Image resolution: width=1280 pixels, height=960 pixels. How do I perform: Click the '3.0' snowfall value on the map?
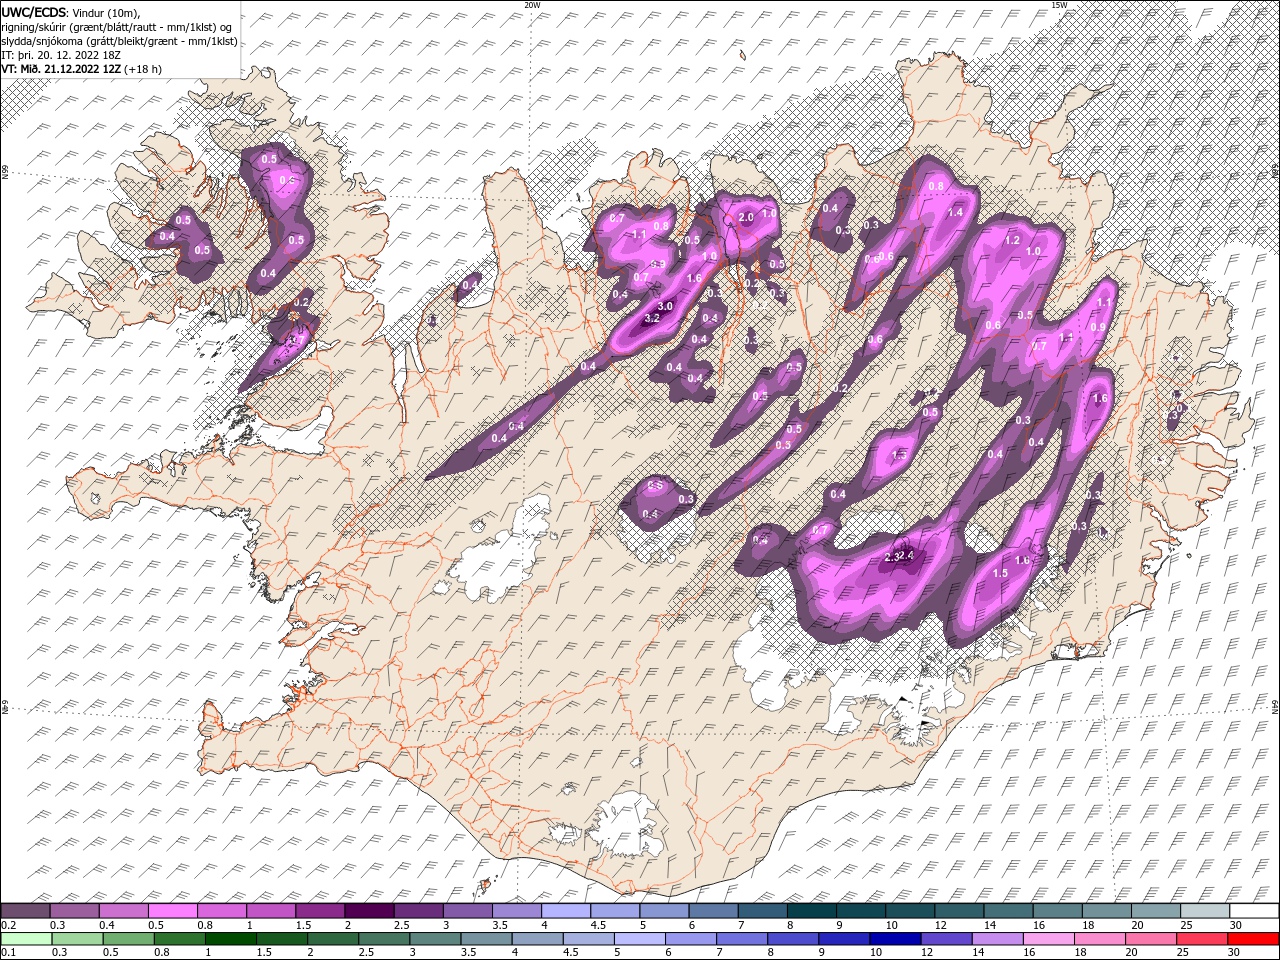click(665, 306)
